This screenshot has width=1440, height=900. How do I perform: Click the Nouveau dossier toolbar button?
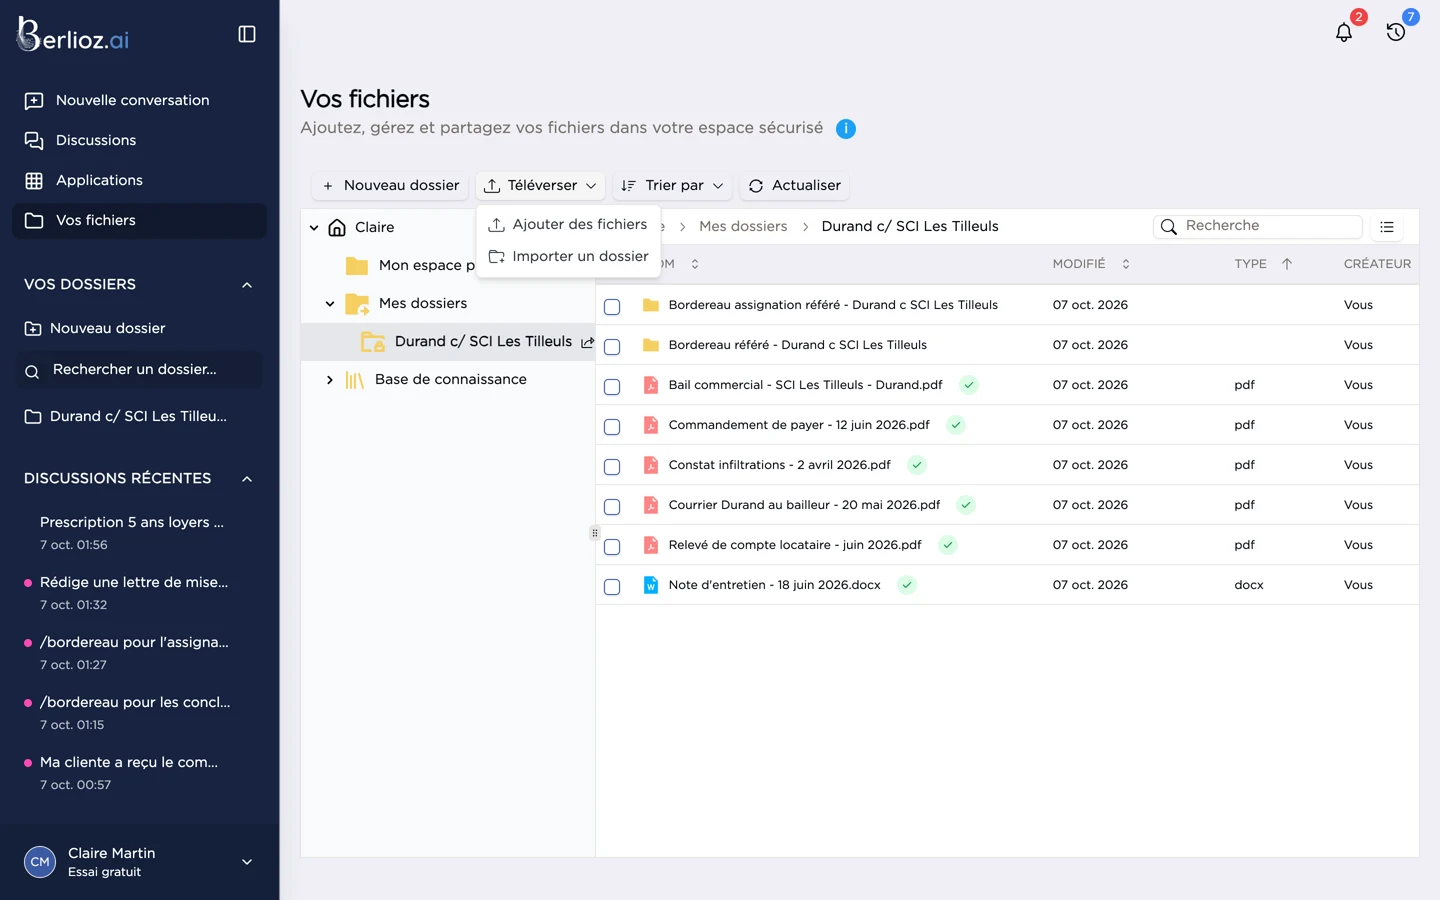(x=390, y=186)
